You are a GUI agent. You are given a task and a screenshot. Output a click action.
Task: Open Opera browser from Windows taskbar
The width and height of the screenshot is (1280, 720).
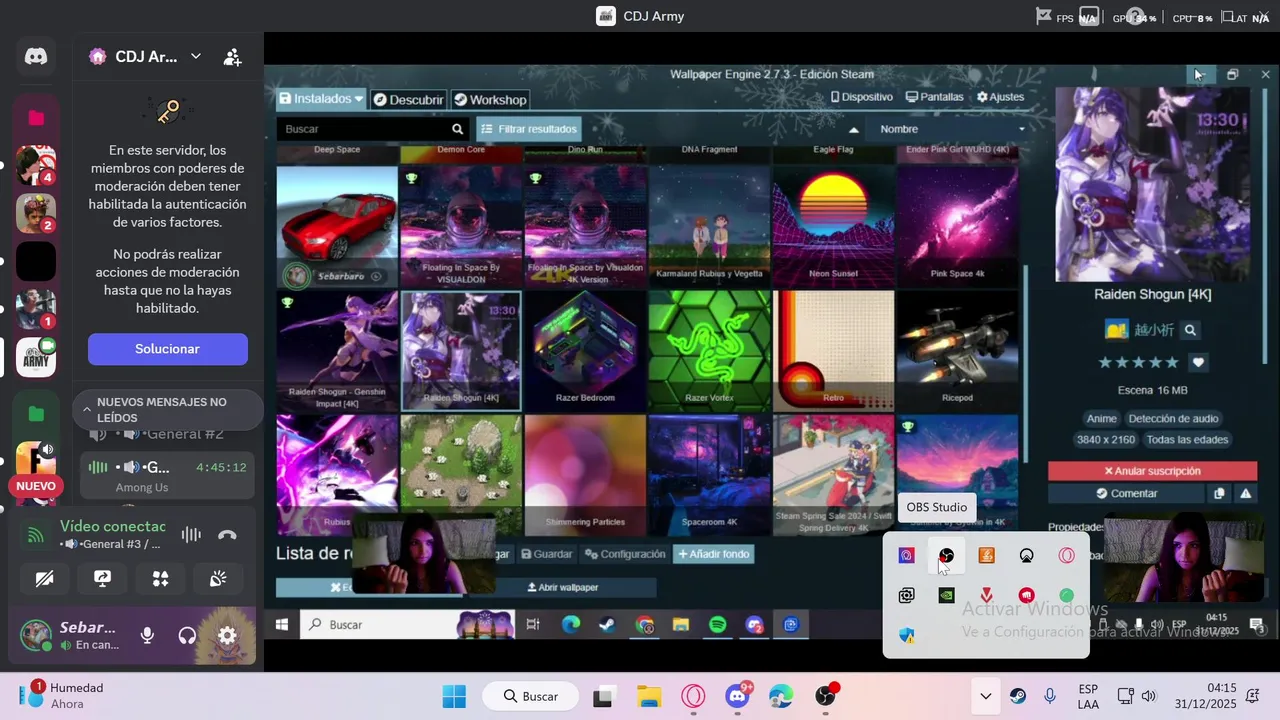point(693,696)
